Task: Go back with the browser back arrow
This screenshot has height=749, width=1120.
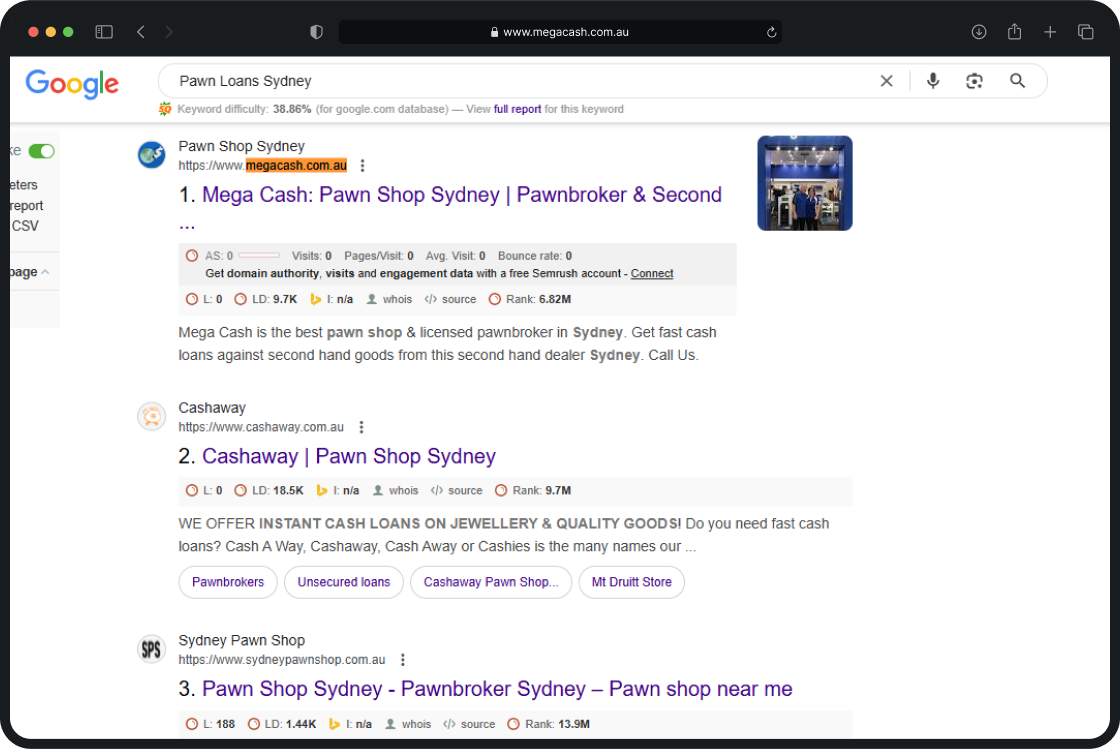Action: coord(141,31)
